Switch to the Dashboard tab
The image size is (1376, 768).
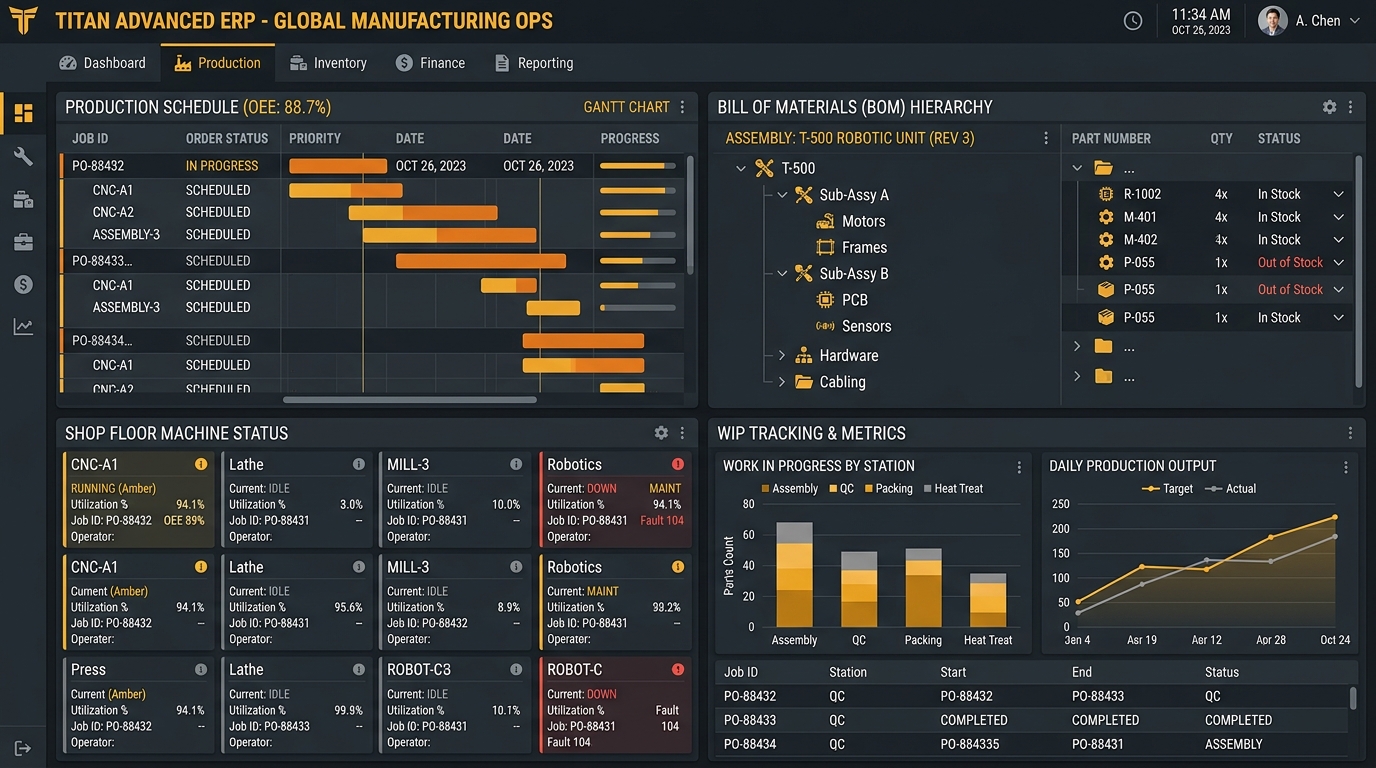click(103, 63)
